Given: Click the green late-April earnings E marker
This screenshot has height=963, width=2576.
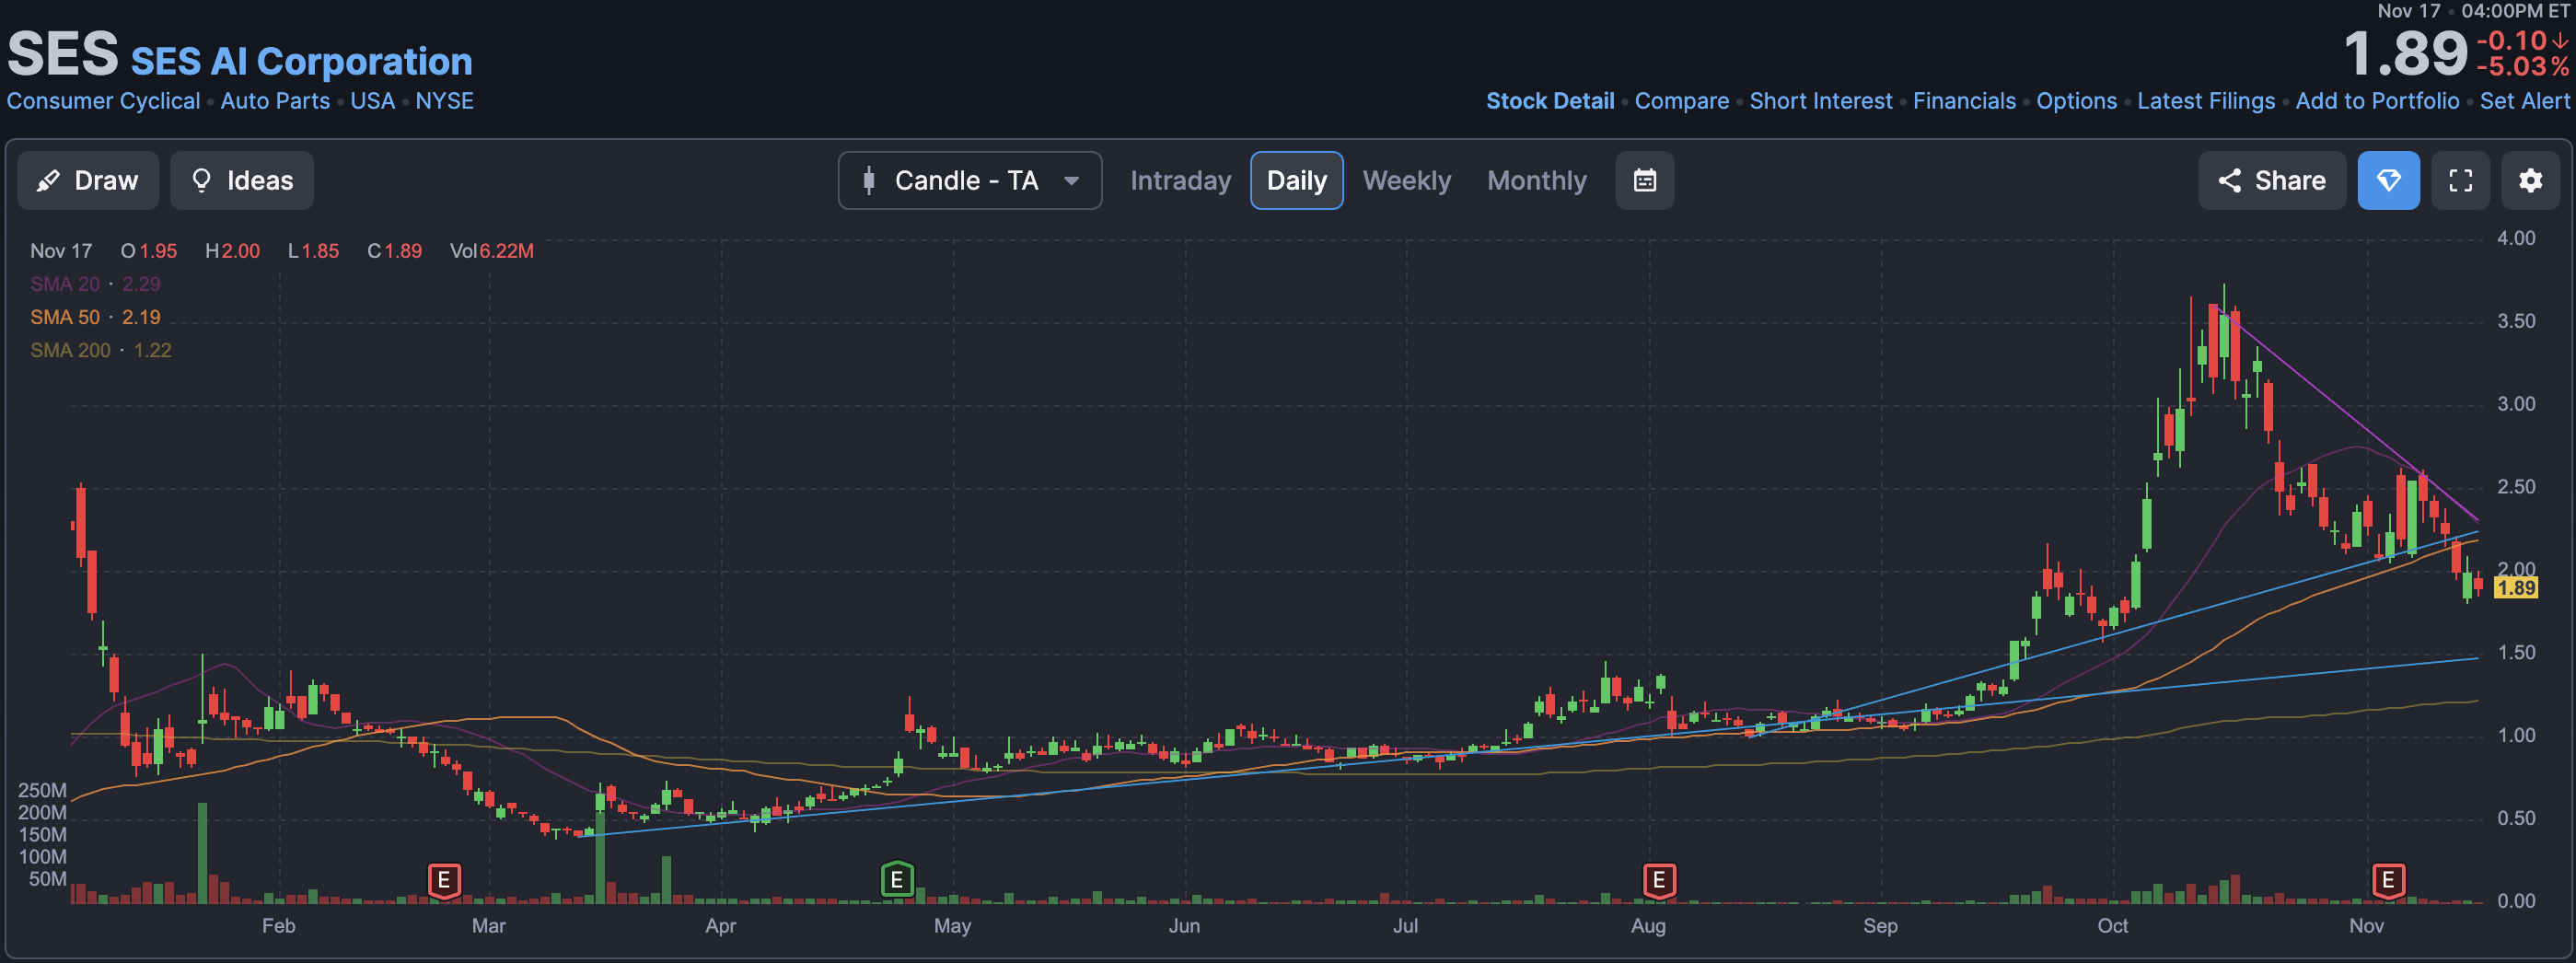Looking at the screenshot, I should click(x=897, y=880).
